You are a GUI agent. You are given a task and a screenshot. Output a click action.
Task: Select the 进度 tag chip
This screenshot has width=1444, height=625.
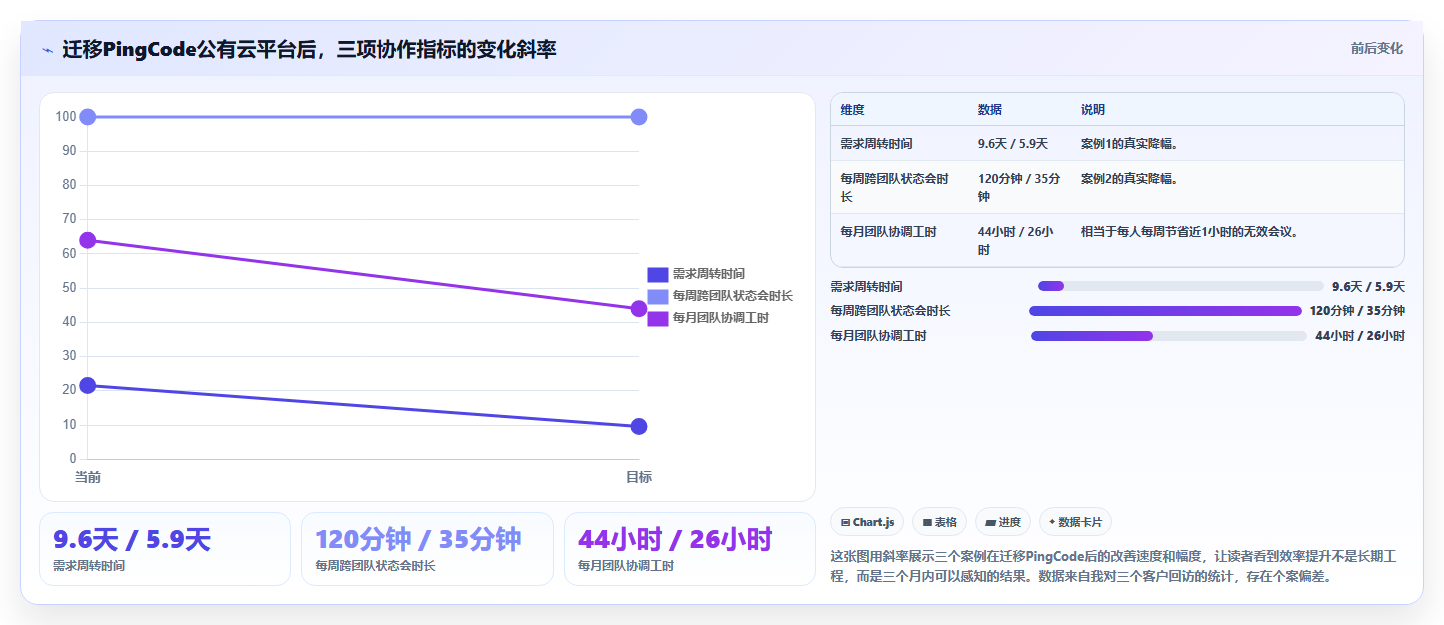pos(1002,522)
